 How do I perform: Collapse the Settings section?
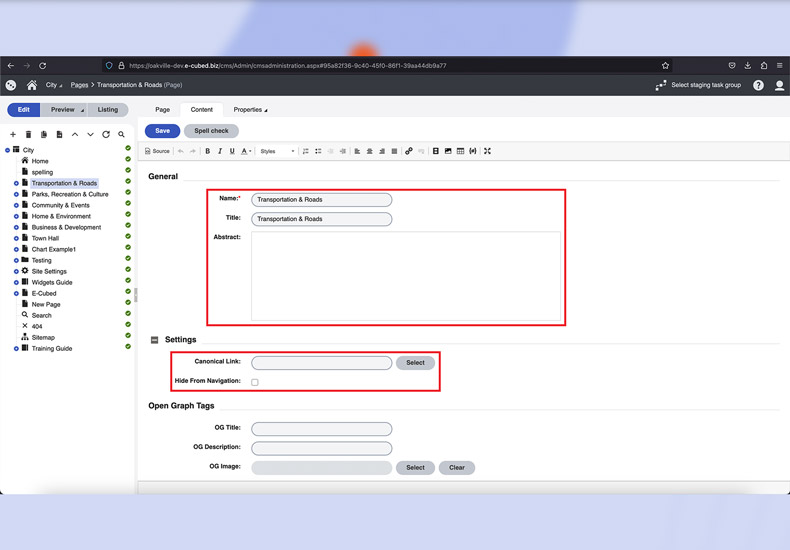154,340
